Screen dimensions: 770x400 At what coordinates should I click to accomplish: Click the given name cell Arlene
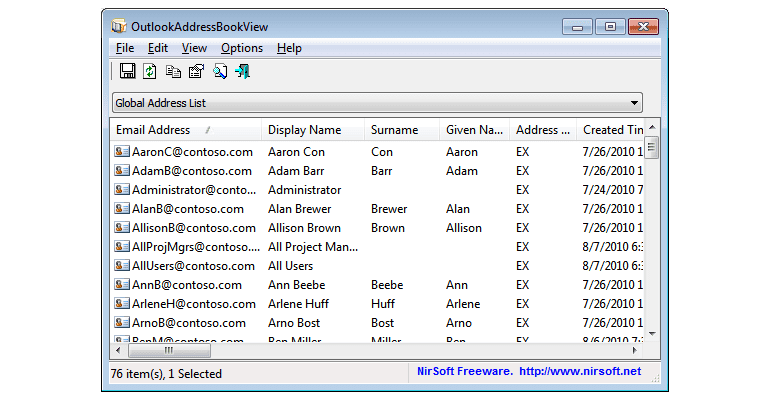point(463,304)
